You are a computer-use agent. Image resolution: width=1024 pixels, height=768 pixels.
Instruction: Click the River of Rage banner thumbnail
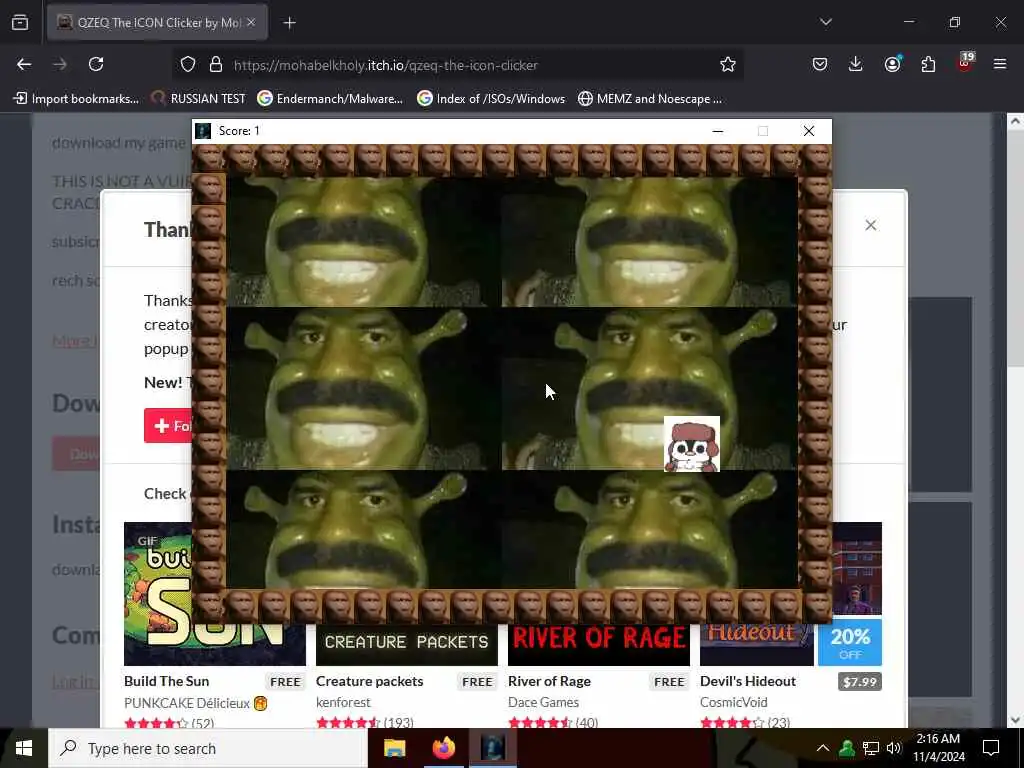coord(599,645)
